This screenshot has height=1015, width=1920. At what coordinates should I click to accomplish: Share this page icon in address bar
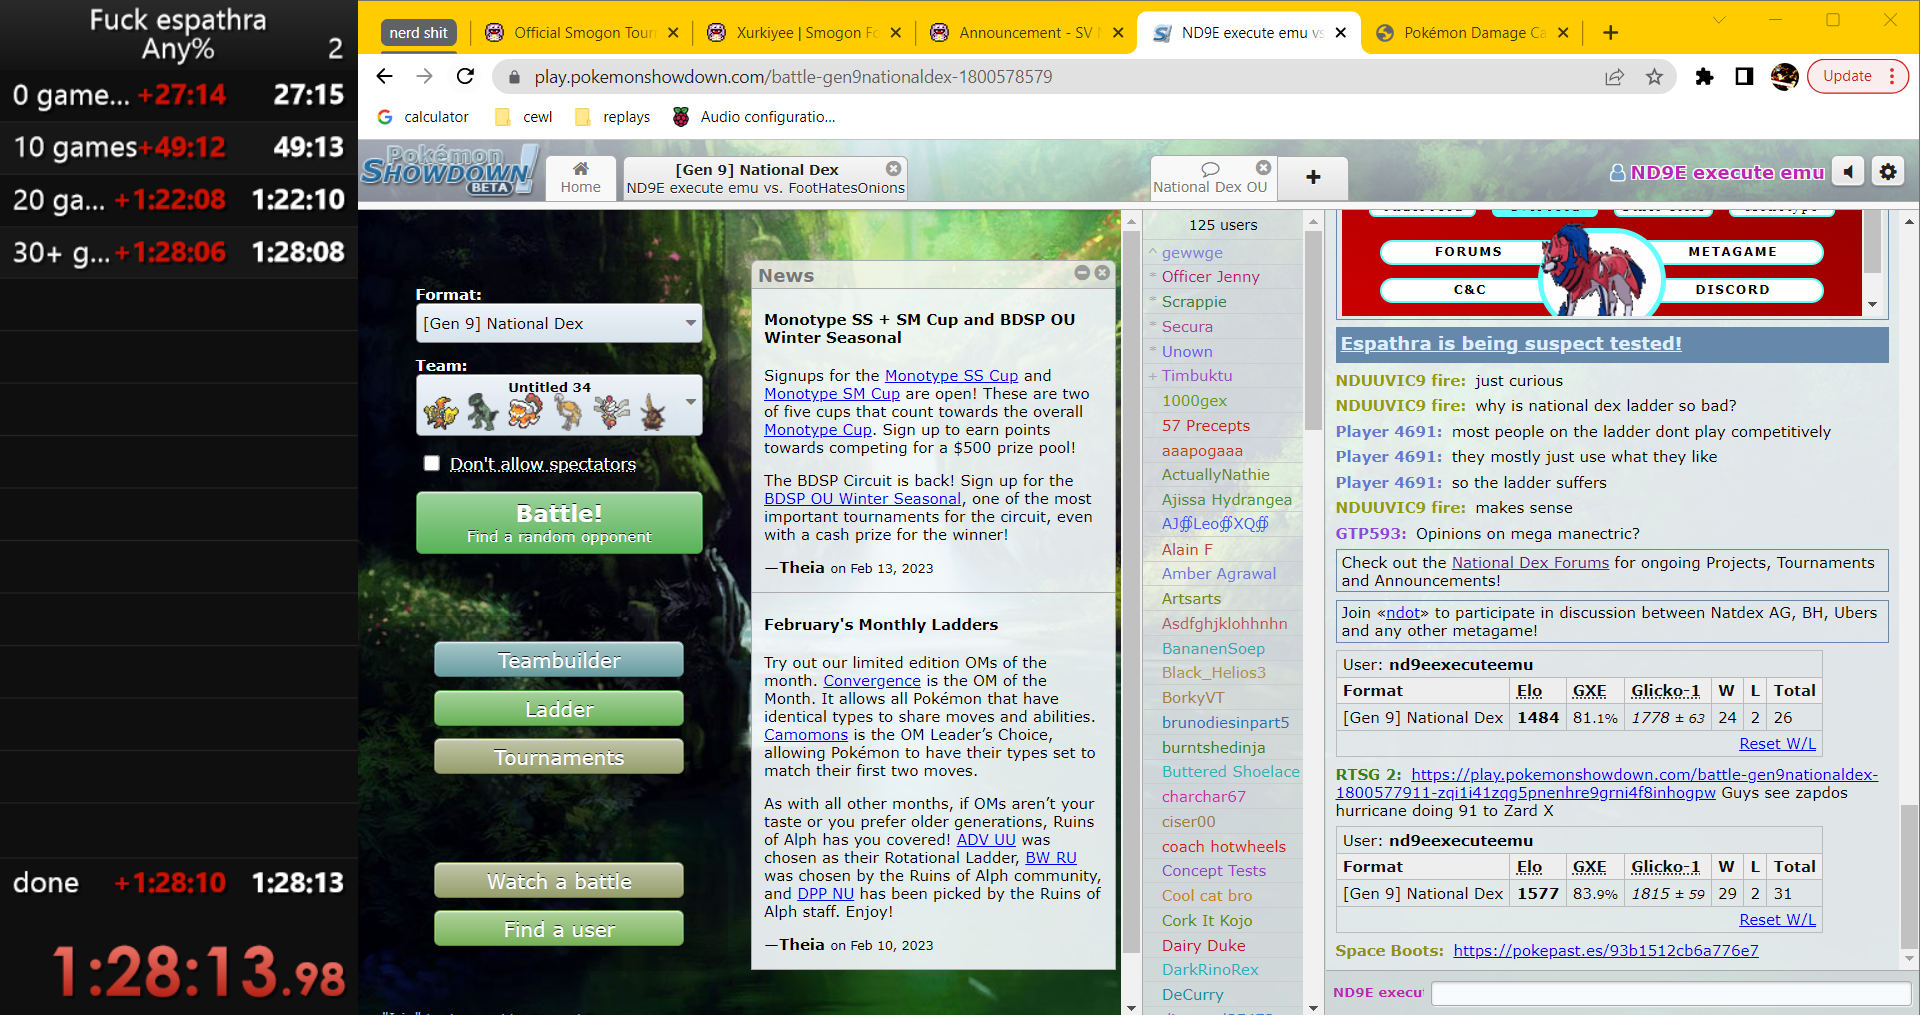point(1614,77)
